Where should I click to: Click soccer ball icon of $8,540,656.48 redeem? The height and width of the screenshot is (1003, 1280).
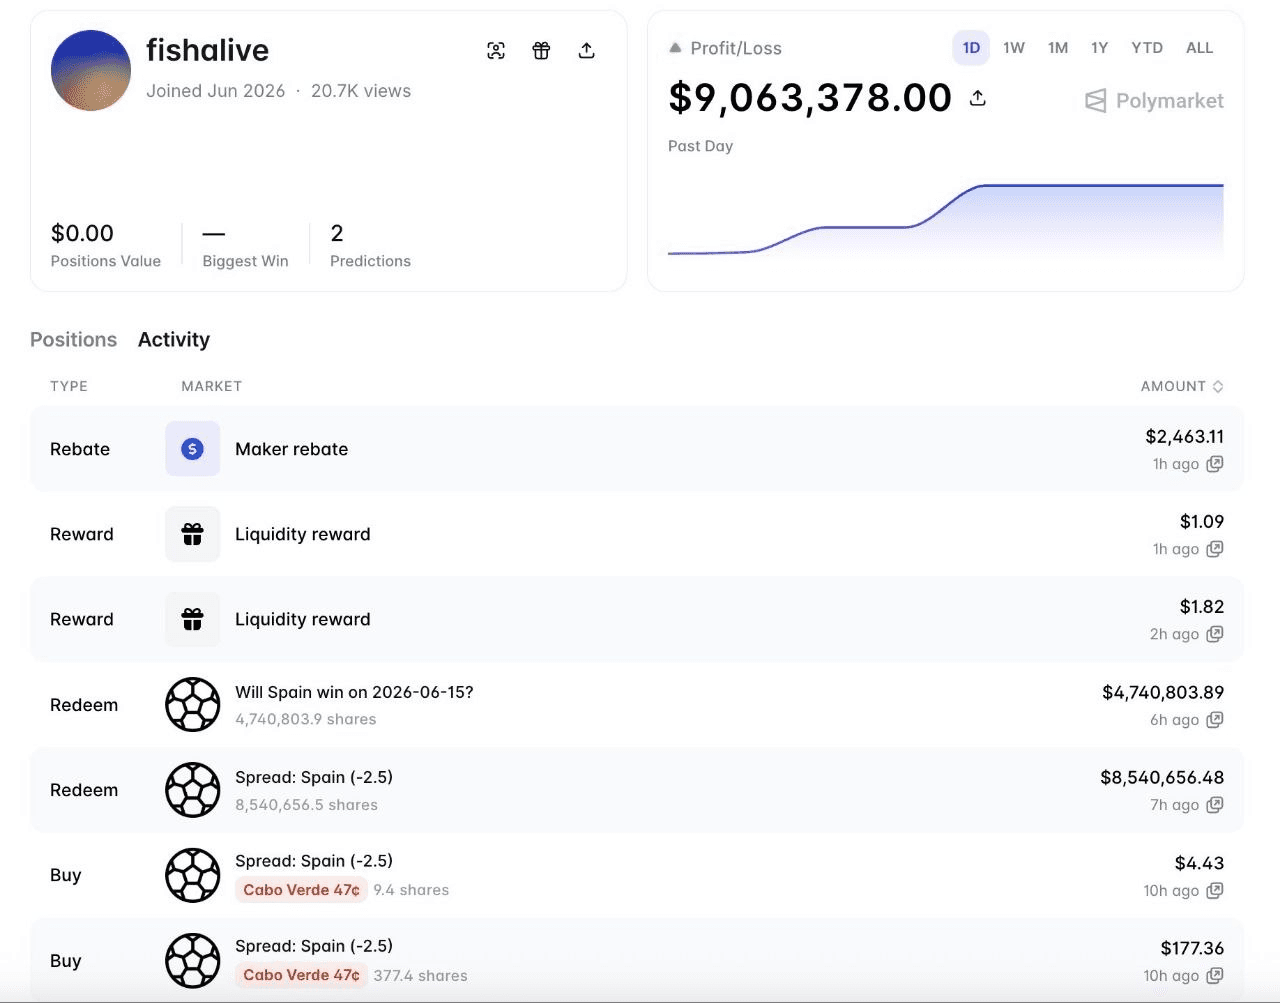pos(193,790)
